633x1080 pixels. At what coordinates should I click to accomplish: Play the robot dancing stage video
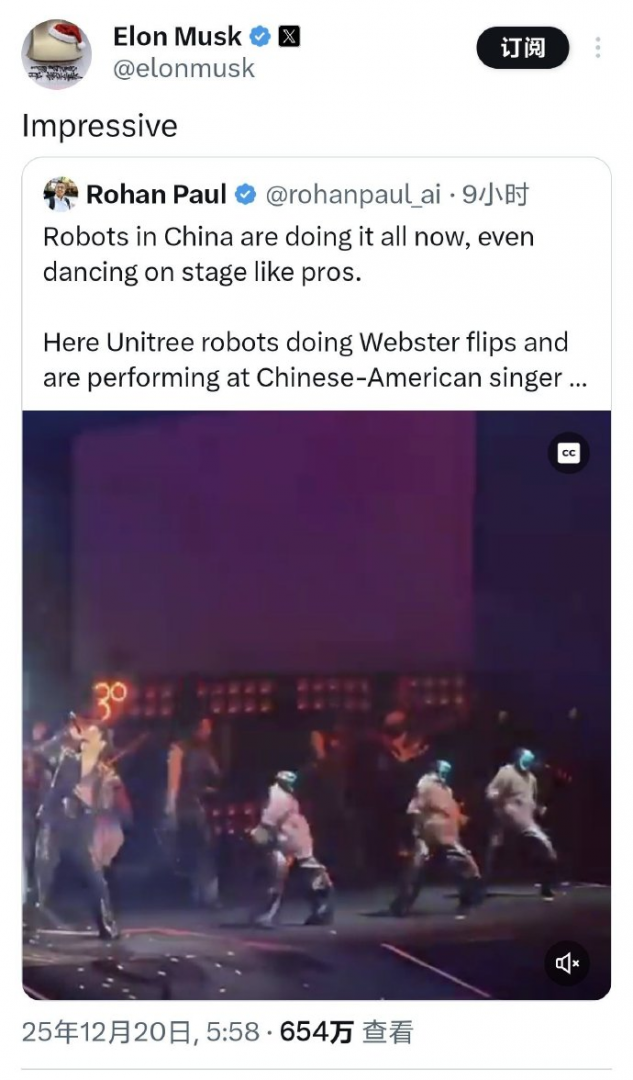coord(316,705)
